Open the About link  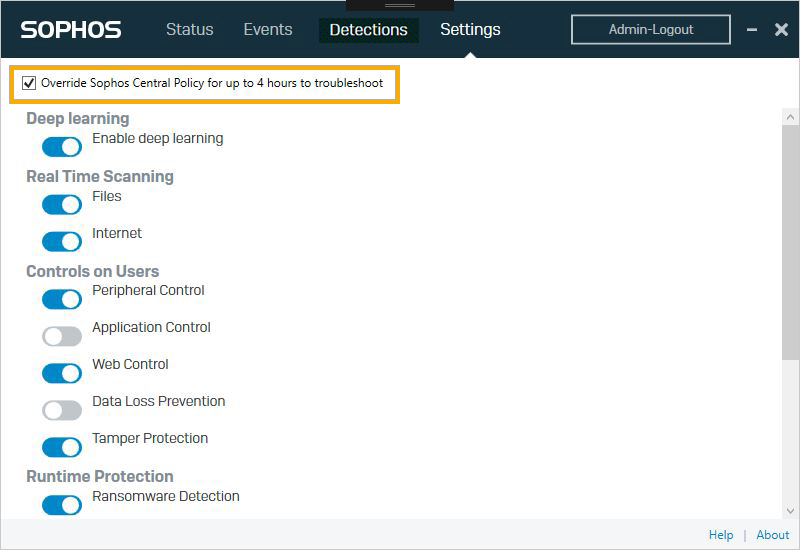click(773, 535)
